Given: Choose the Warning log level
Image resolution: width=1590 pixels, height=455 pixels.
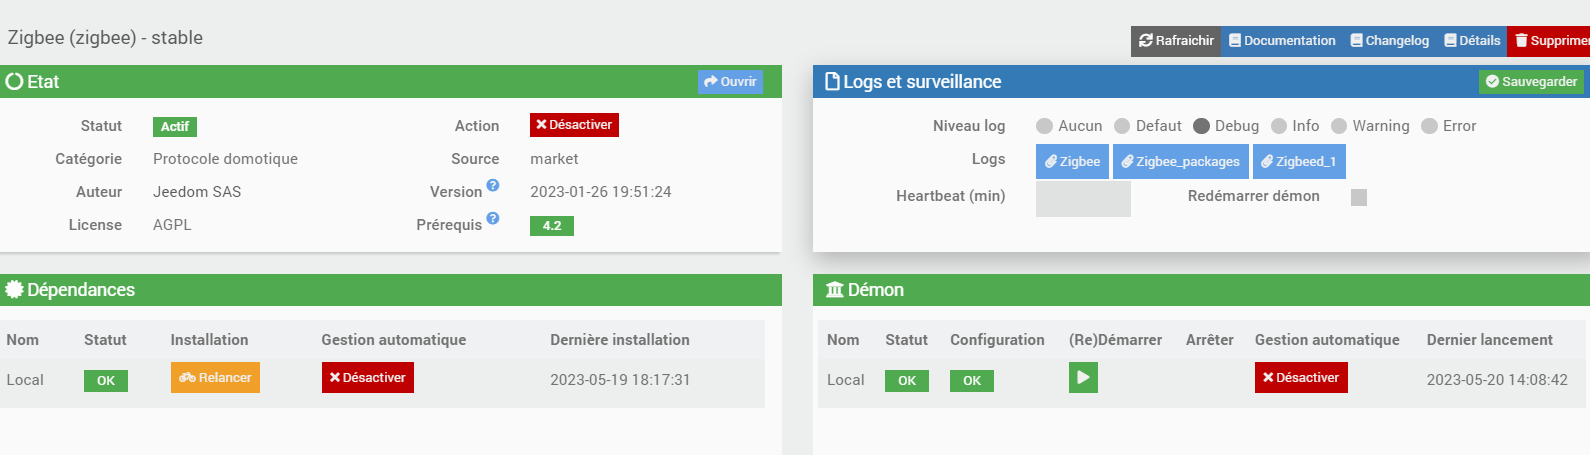Looking at the screenshot, I should [x=1339, y=126].
